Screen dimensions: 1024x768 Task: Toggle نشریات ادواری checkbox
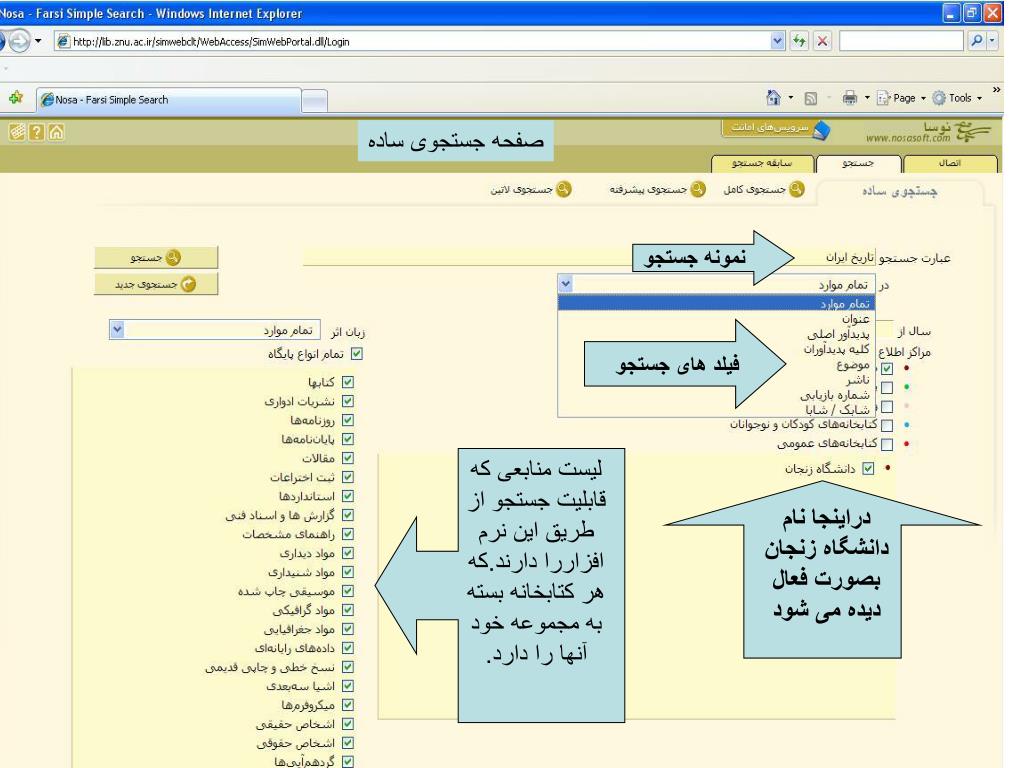[x=348, y=401]
